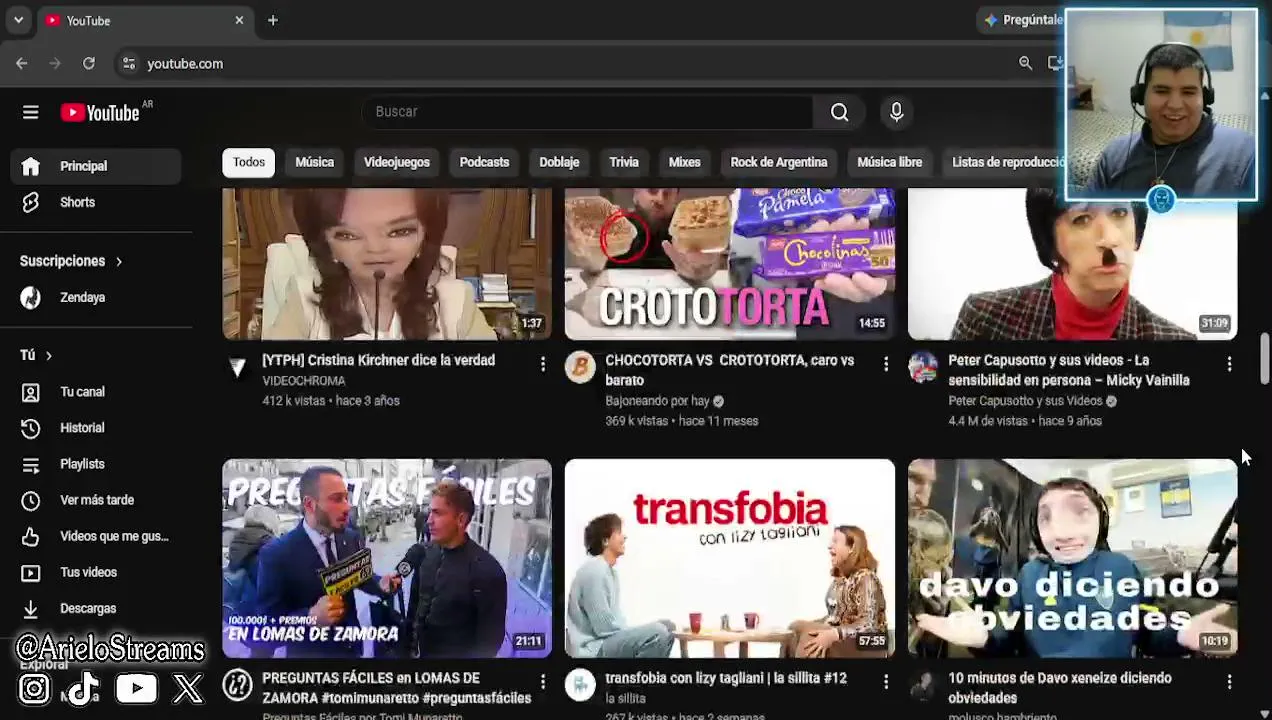Viewport: 1272px width, 720px height.
Task: Open Ver más tarde
Action: click(x=96, y=500)
